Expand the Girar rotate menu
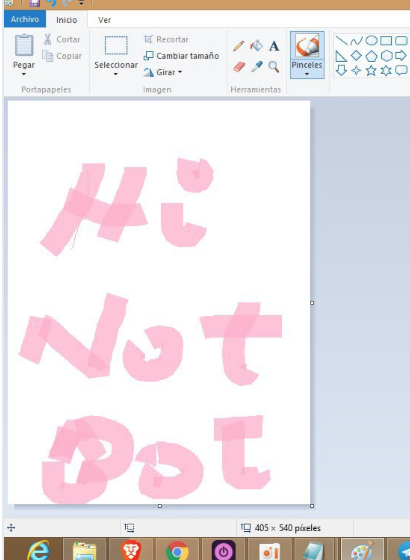410x560 pixels. 163,72
